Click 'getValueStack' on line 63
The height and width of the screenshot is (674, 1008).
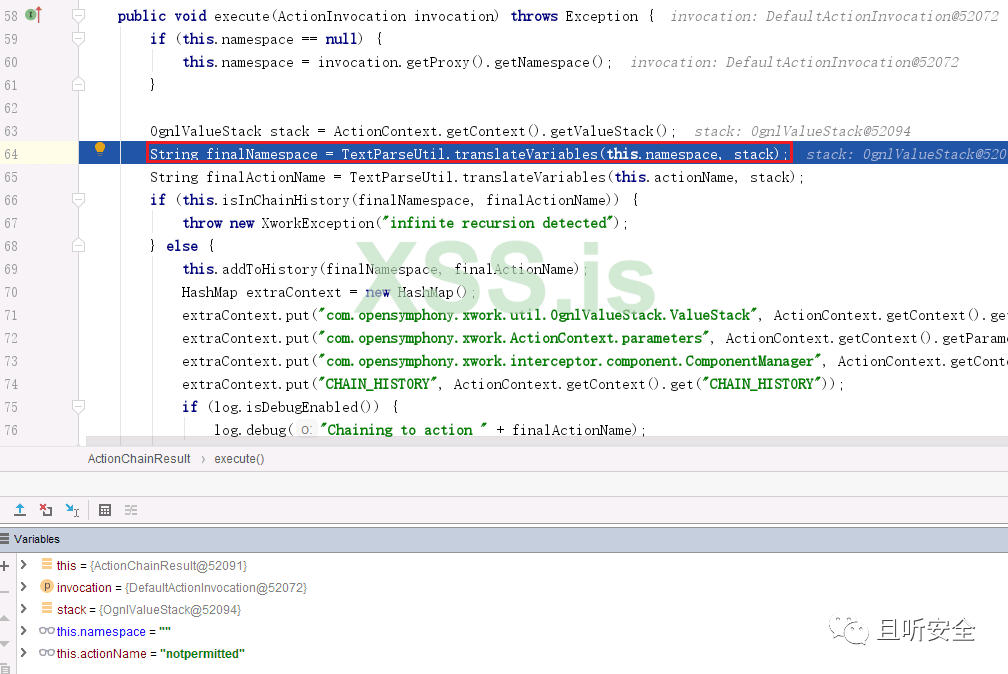(x=602, y=131)
